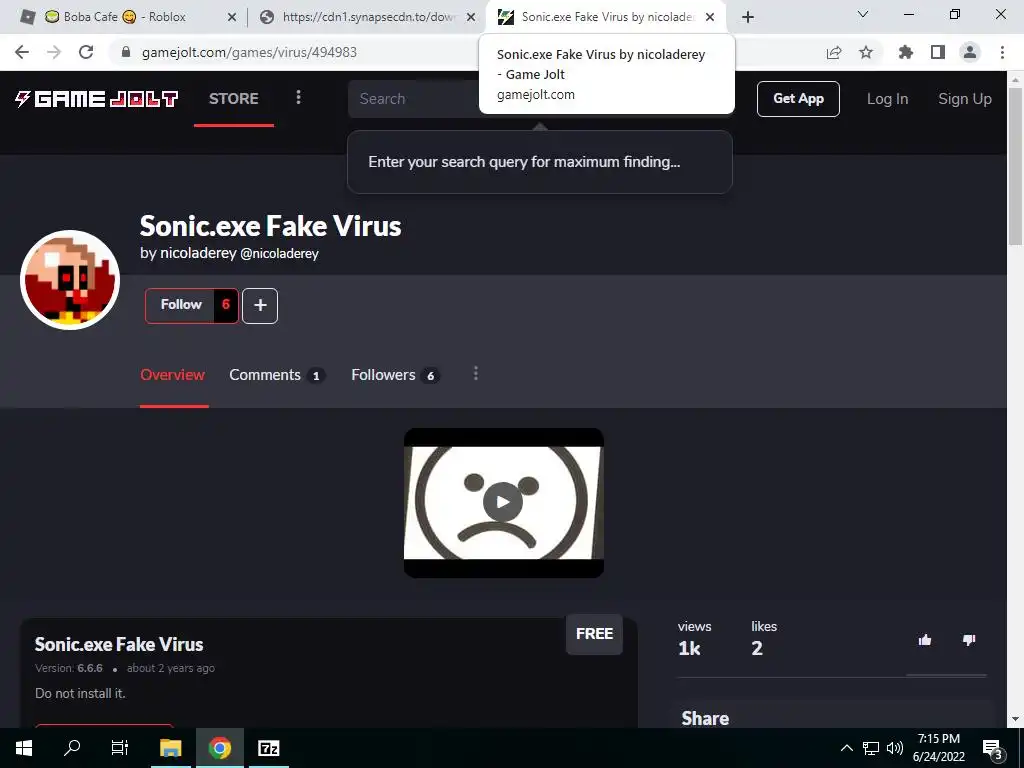Screen dimensions: 1024x768
Task: Close the synapsecdn download tab
Action: pos(471,18)
